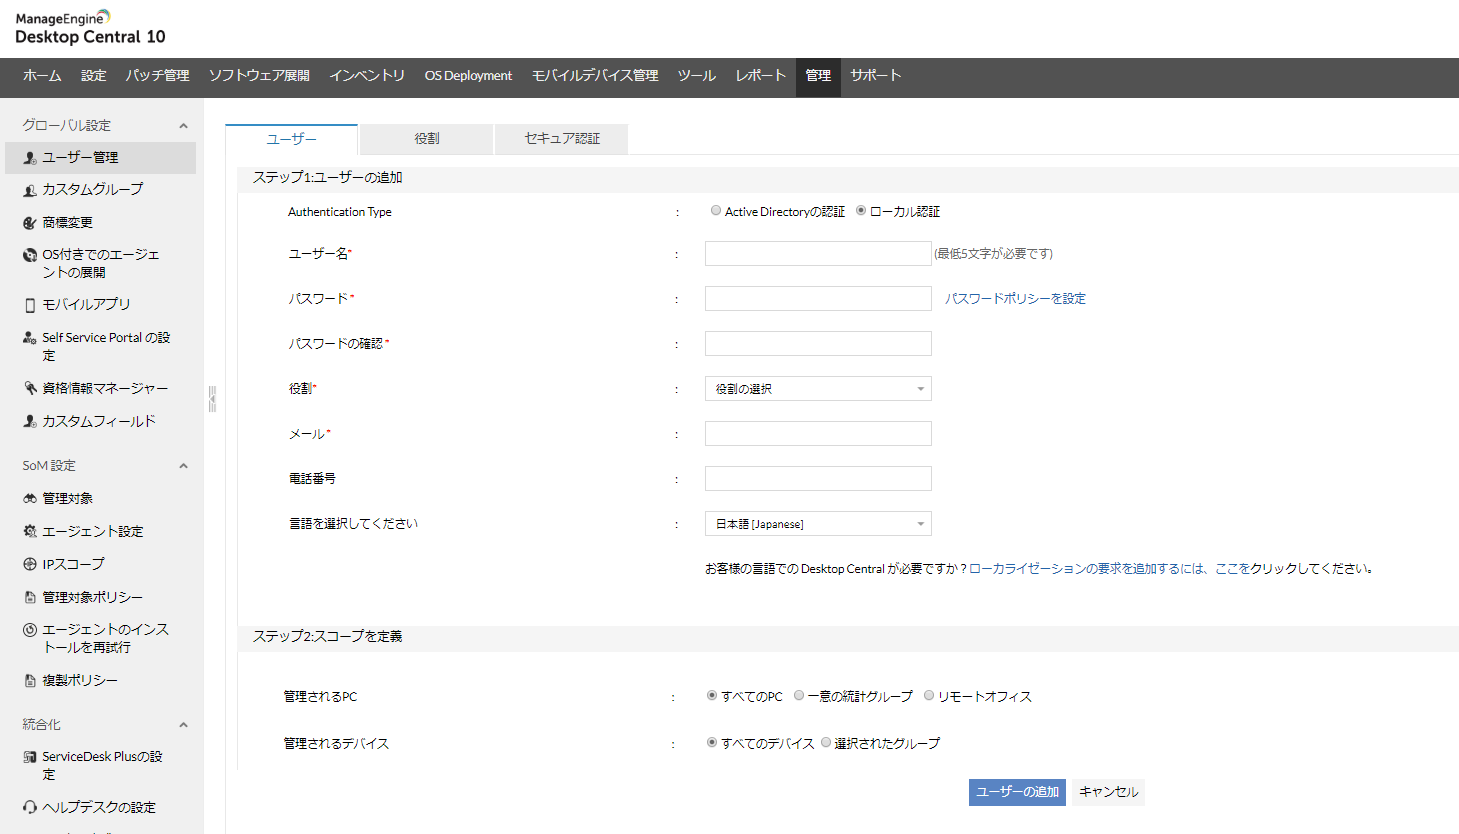The height and width of the screenshot is (834, 1459).
Task: Click the モバイルアプリ phone icon
Action: tap(30, 305)
